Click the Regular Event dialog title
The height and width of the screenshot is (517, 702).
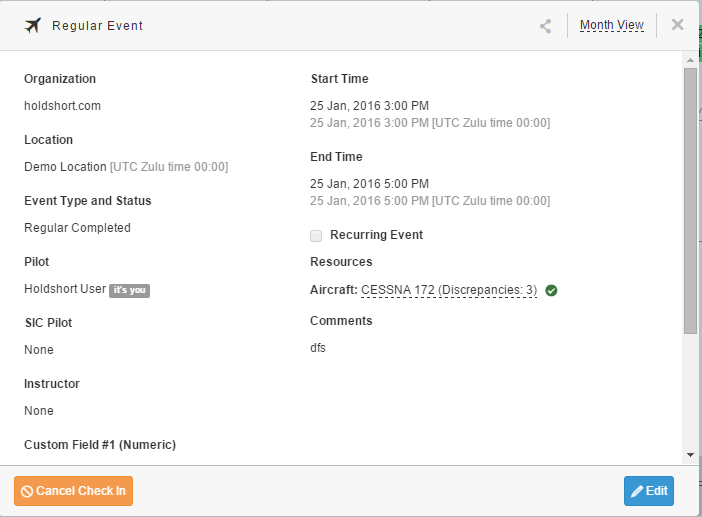click(97, 26)
